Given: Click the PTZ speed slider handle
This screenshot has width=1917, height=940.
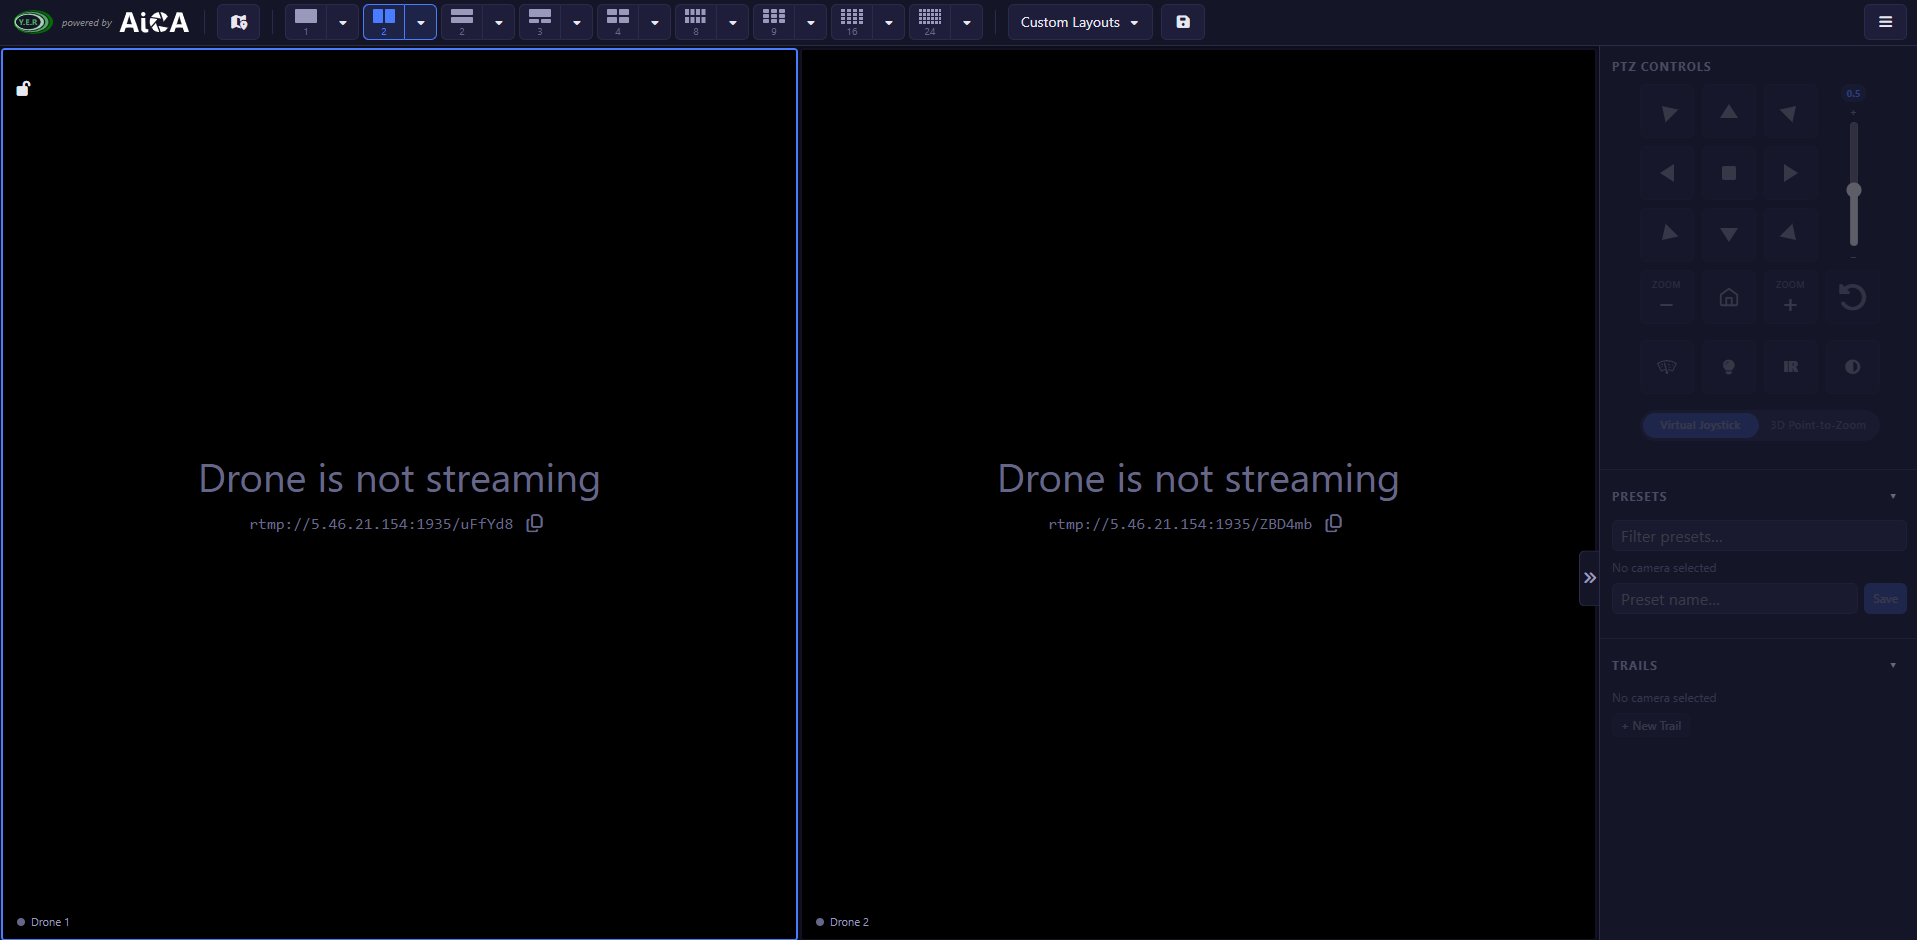Looking at the screenshot, I should click(x=1853, y=190).
